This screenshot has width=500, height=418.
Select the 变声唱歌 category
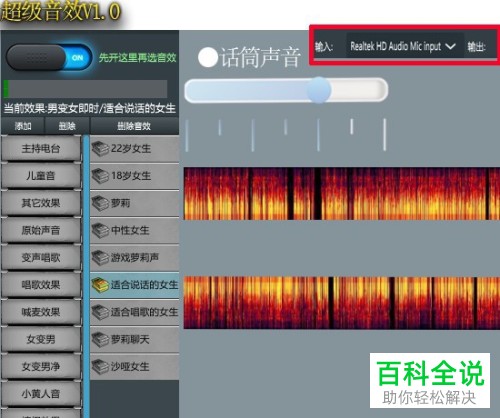click(41, 258)
